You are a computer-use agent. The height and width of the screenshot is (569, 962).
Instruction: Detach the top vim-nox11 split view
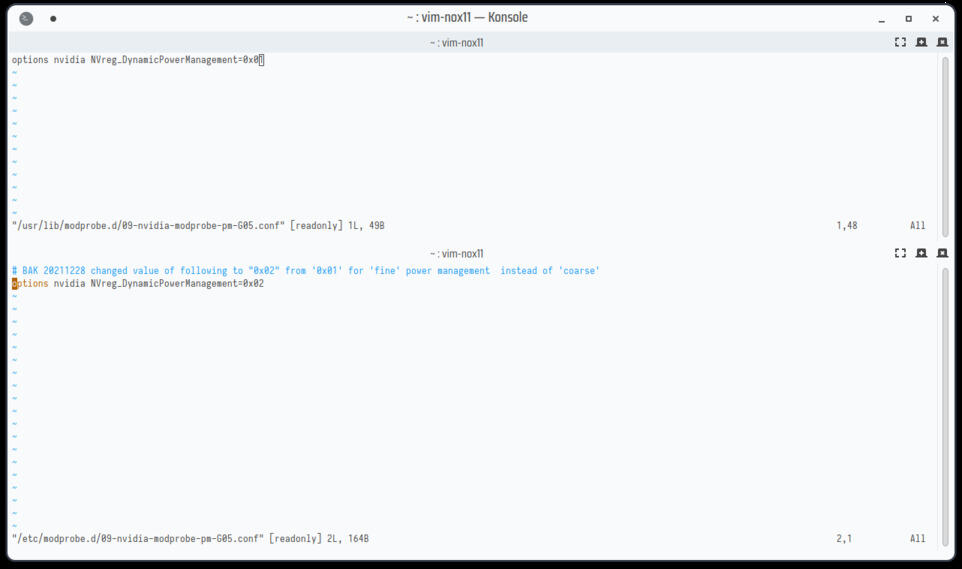(922, 42)
